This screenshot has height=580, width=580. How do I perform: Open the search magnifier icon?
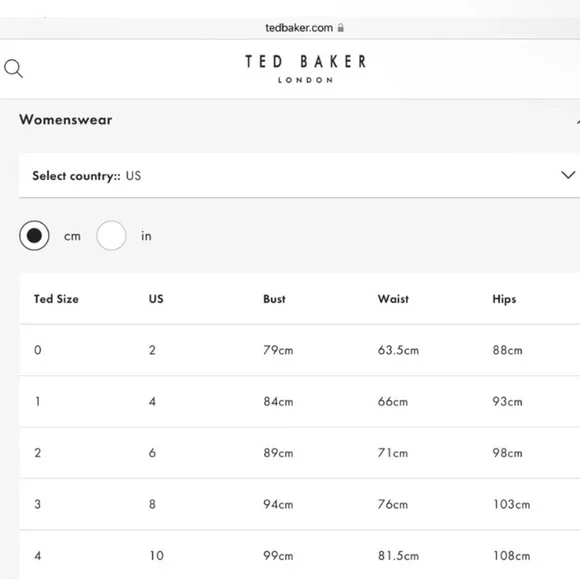pos(13,68)
